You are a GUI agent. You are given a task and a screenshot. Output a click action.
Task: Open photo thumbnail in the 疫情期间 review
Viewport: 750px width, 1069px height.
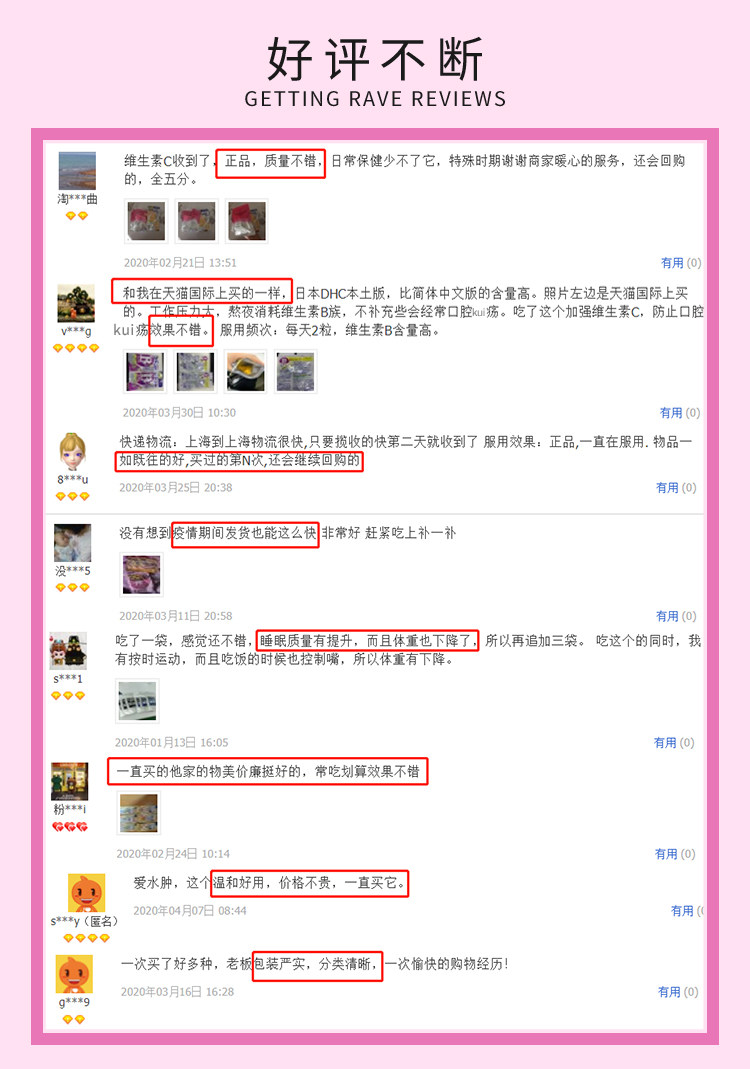[x=142, y=574]
